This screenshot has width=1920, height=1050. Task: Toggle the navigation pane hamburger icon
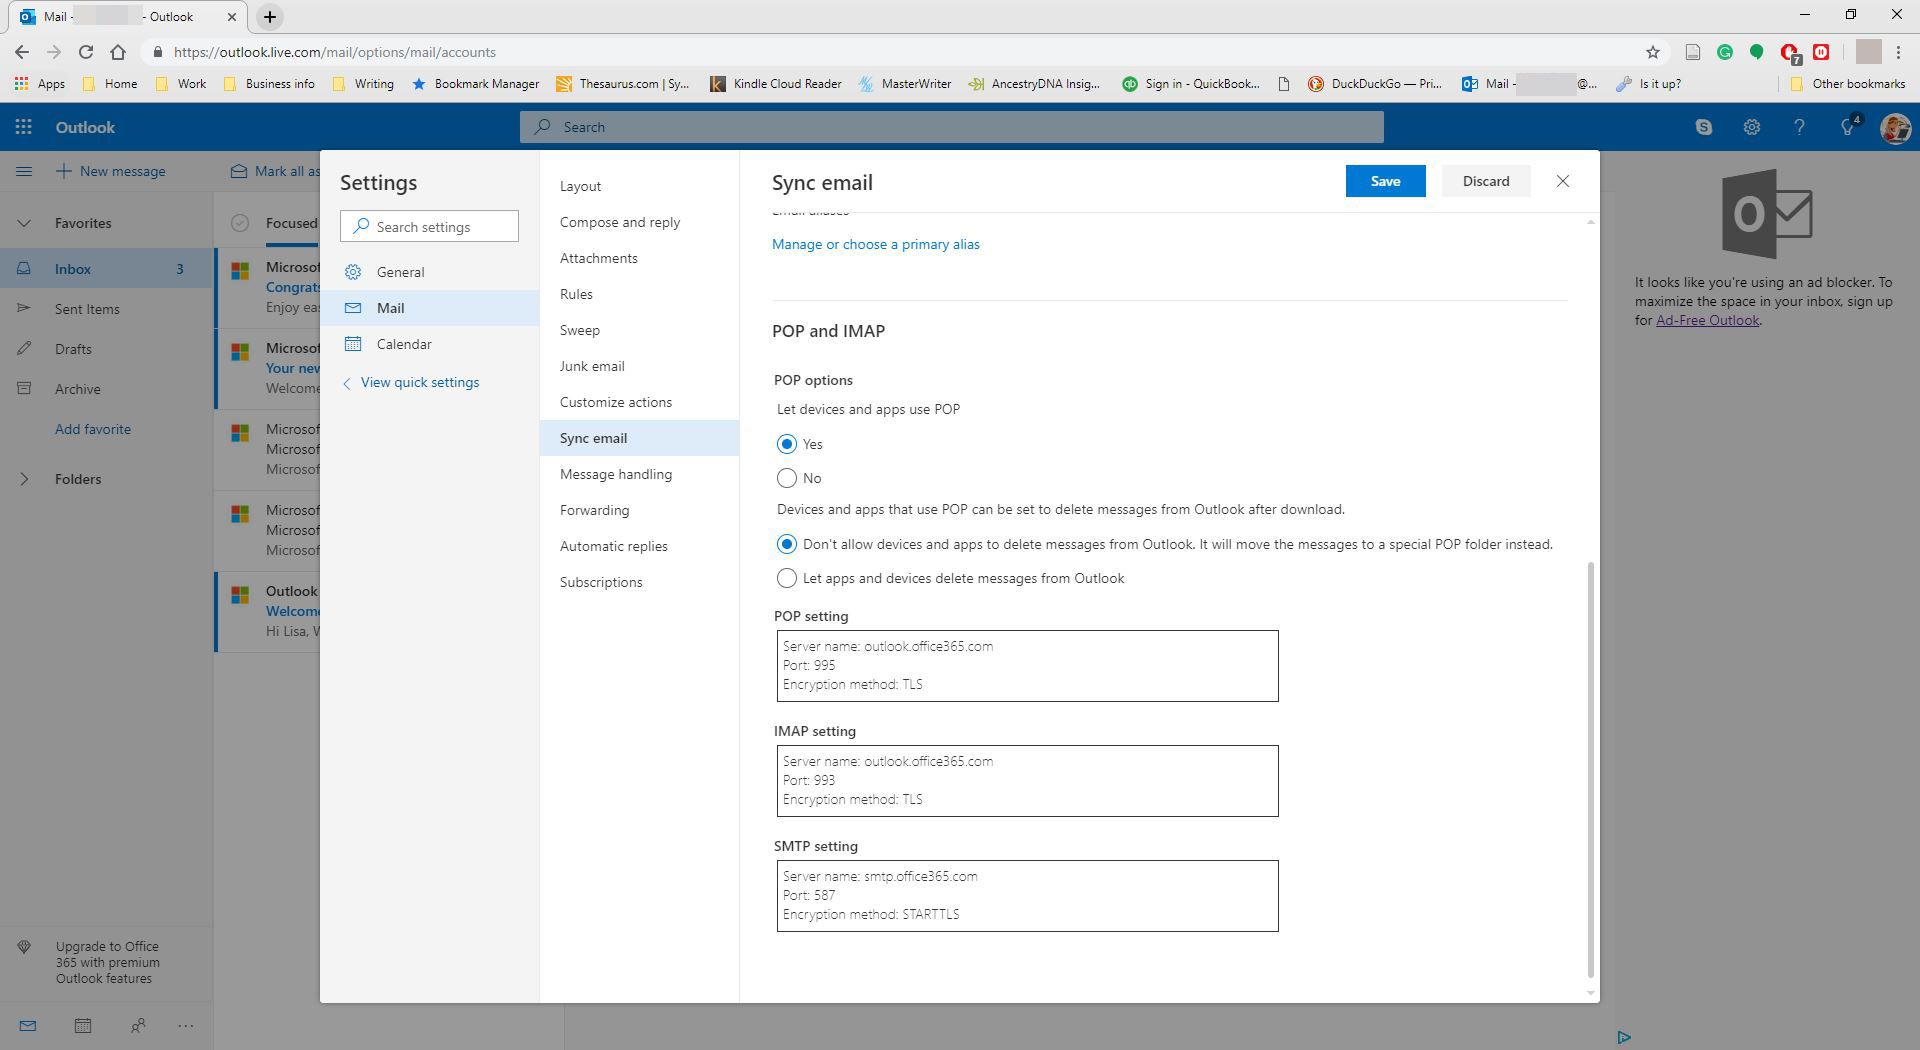click(x=24, y=171)
